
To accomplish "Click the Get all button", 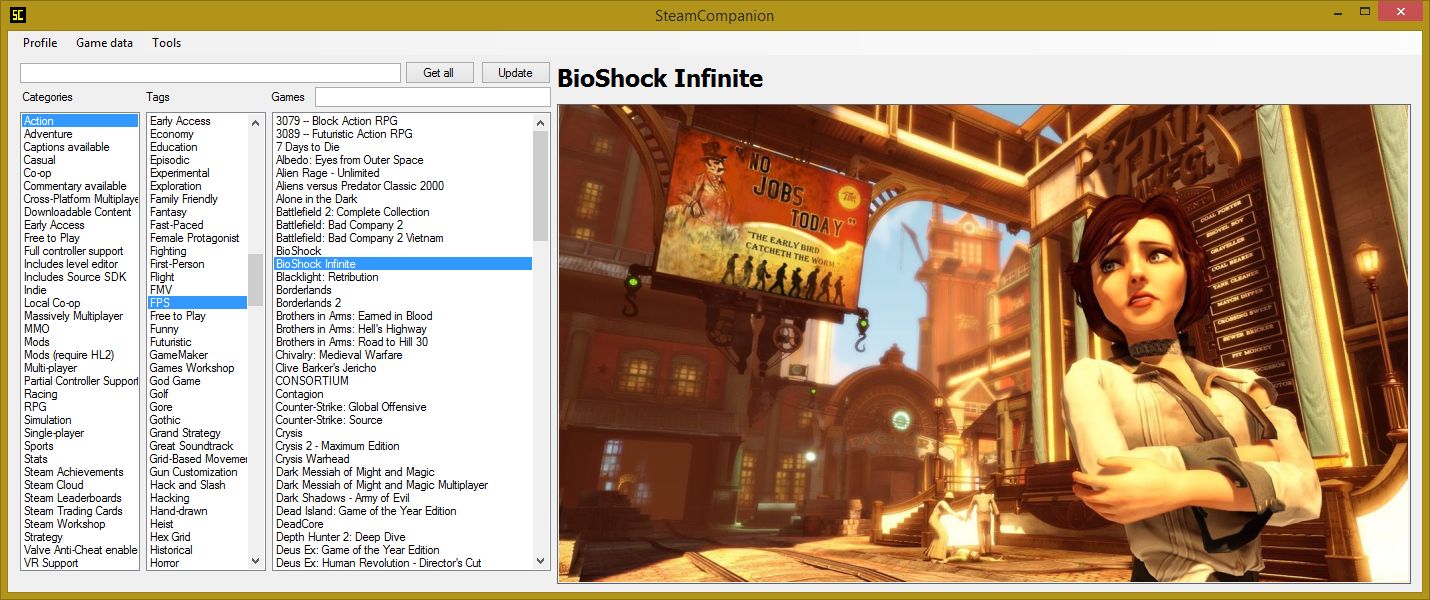I will tap(439, 73).
